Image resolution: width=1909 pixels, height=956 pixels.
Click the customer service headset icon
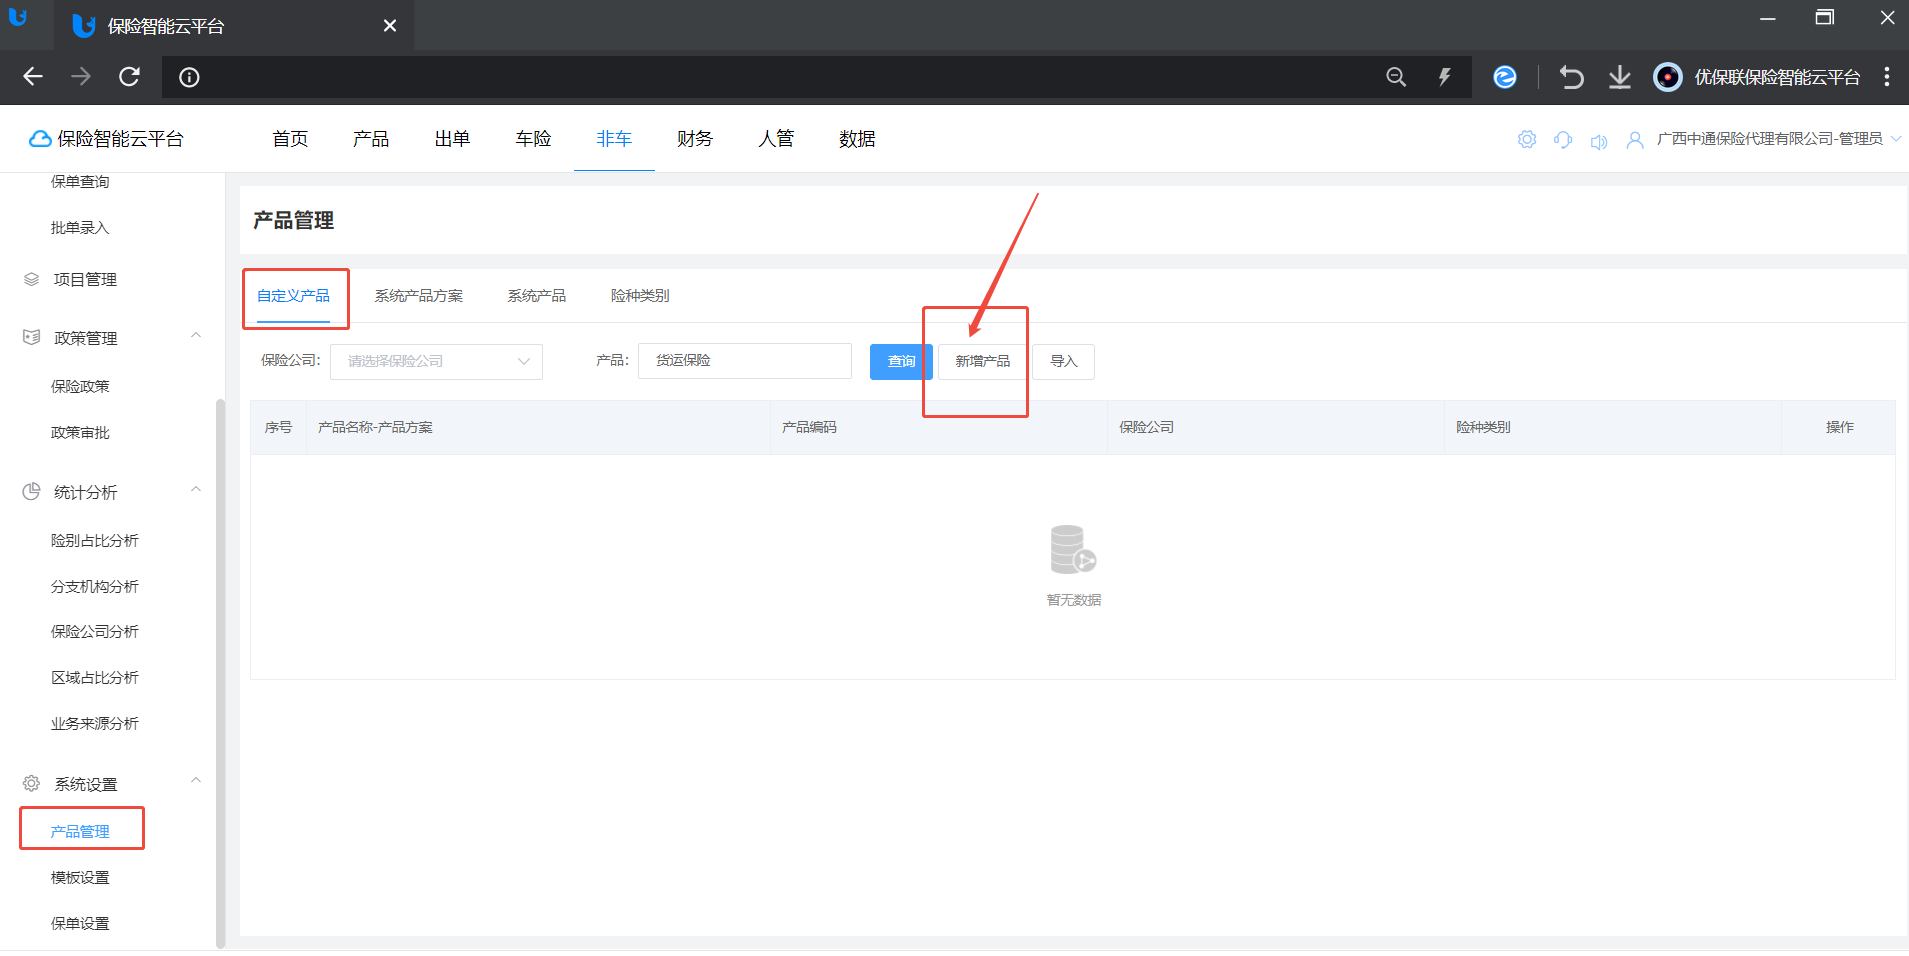pos(1563,140)
